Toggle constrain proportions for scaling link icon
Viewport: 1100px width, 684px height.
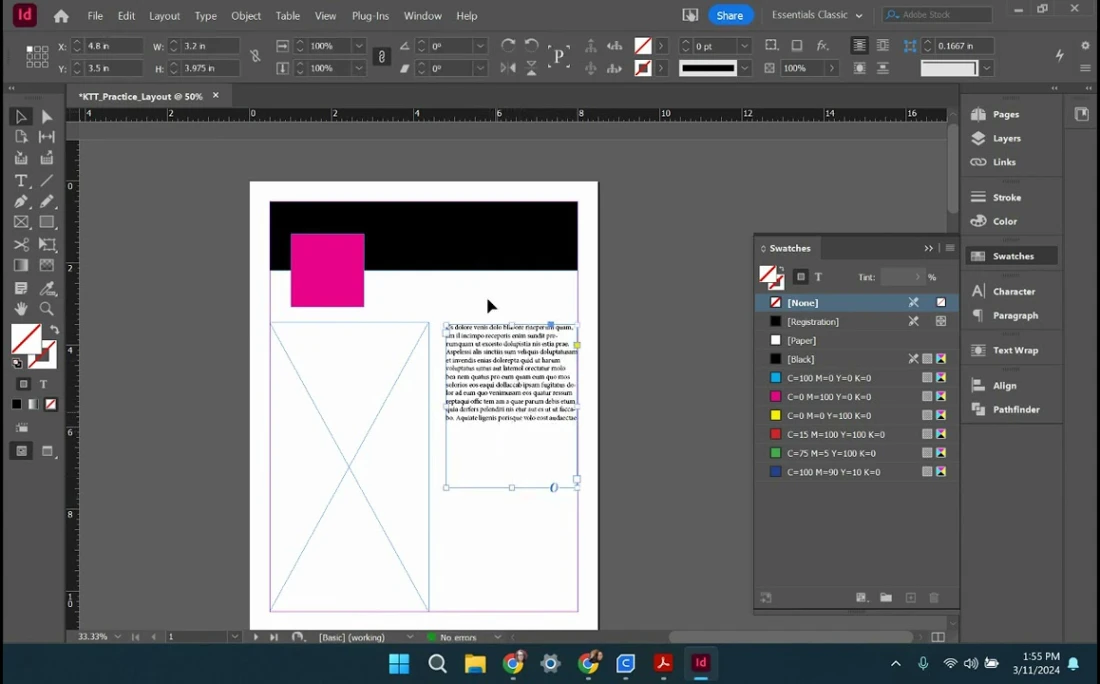[x=381, y=57]
